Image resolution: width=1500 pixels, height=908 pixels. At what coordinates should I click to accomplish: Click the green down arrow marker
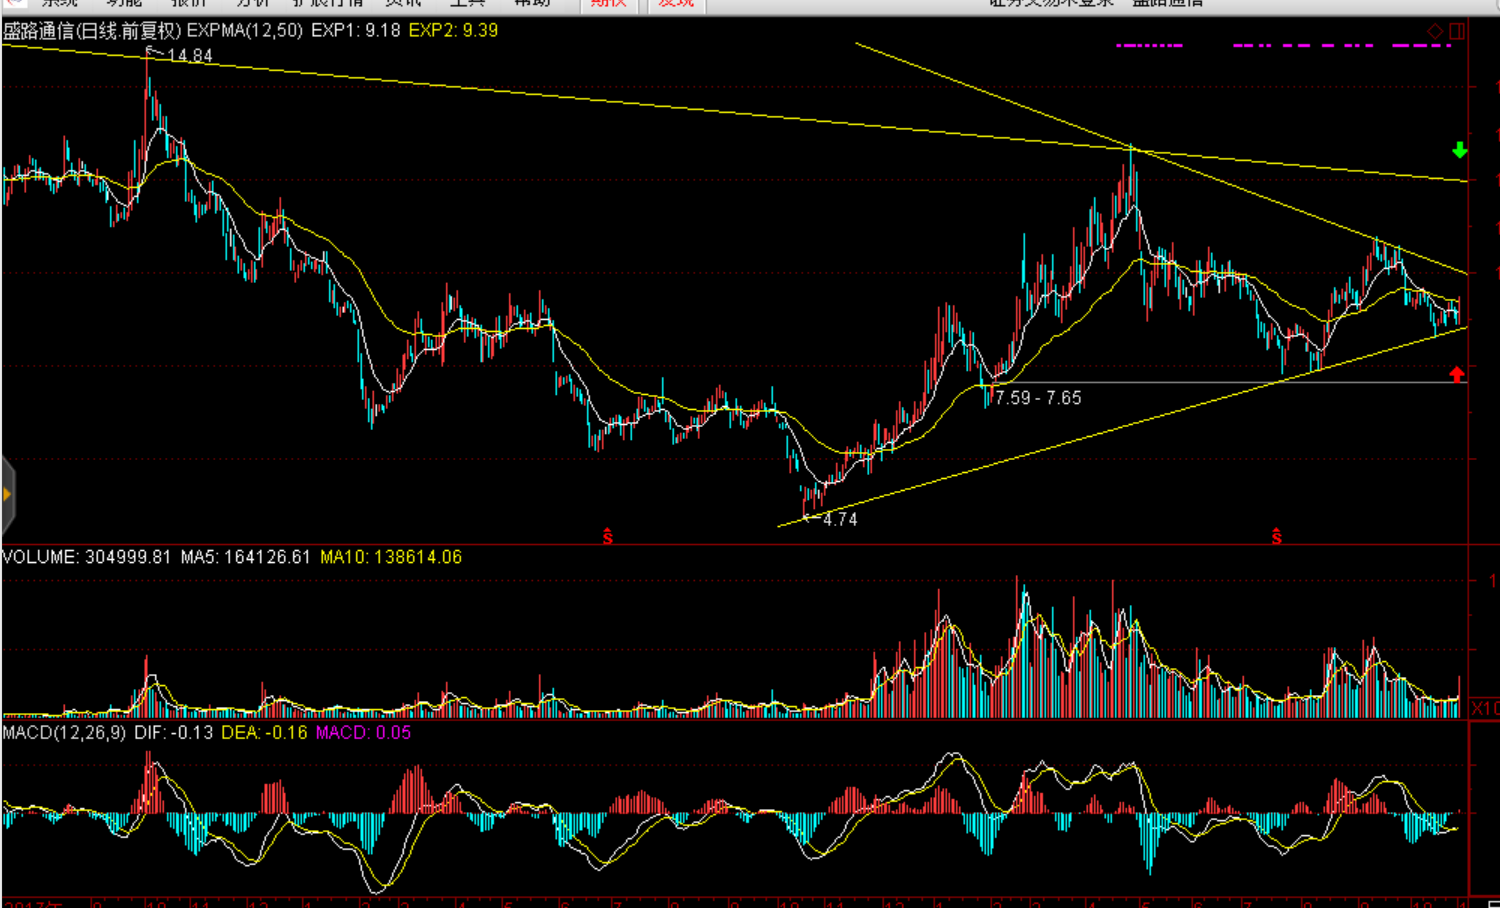click(1460, 150)
